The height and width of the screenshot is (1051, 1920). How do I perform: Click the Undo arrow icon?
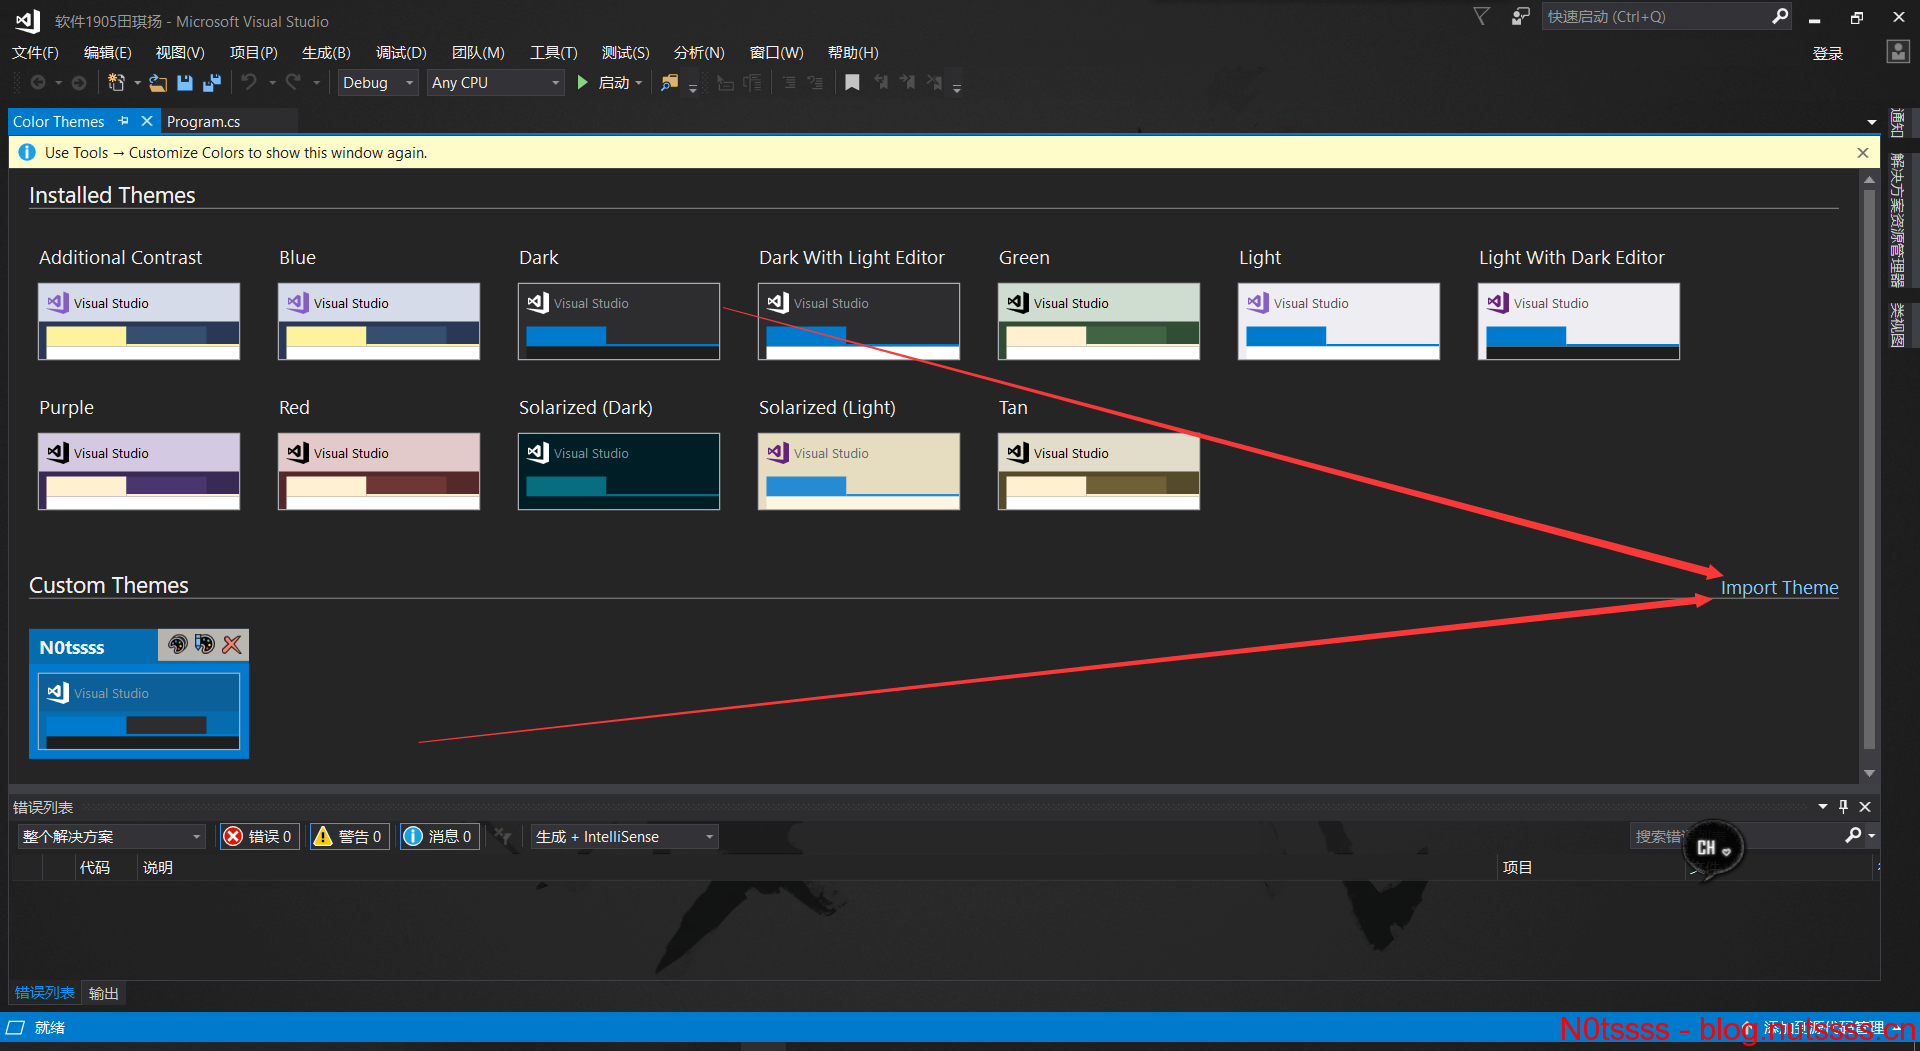249,83
